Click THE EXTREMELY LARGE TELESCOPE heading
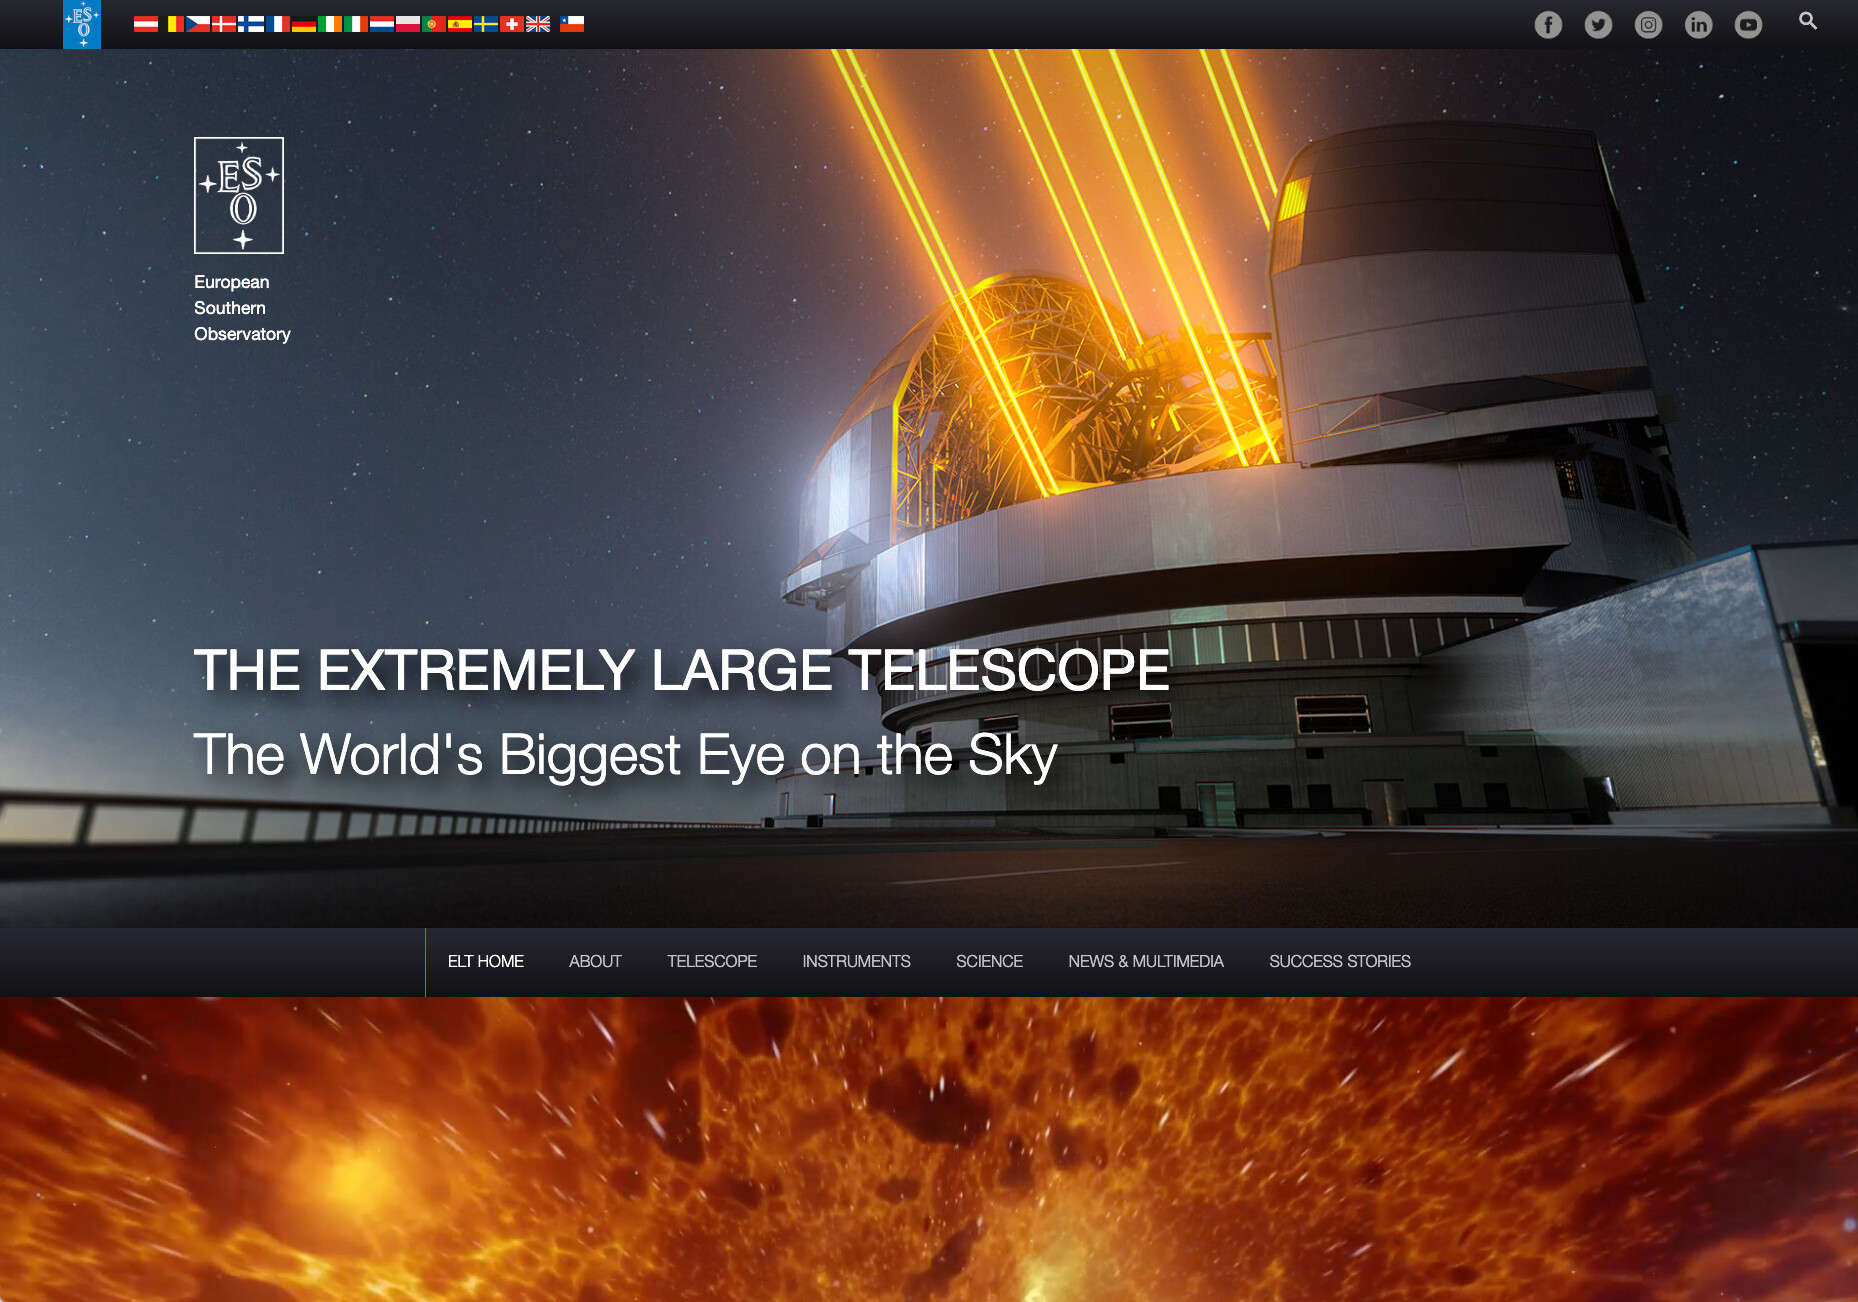Screen dimensions: 1858x1302 pyautogui.click(x=681, y=670)
